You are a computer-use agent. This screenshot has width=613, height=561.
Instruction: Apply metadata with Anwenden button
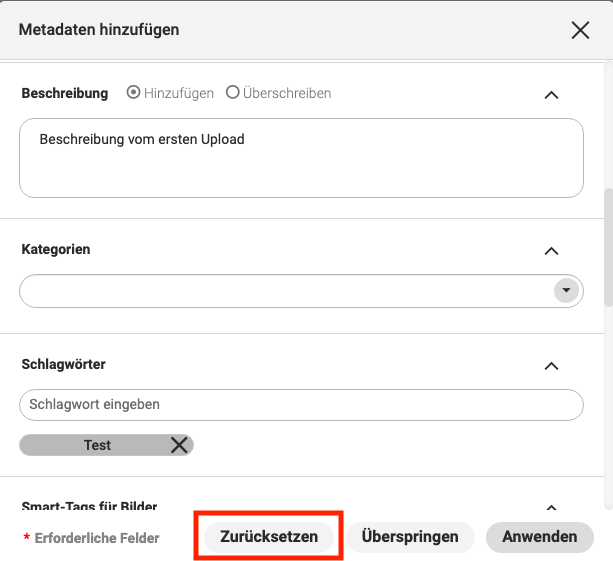pyautogui.click(x=540, y=537)
